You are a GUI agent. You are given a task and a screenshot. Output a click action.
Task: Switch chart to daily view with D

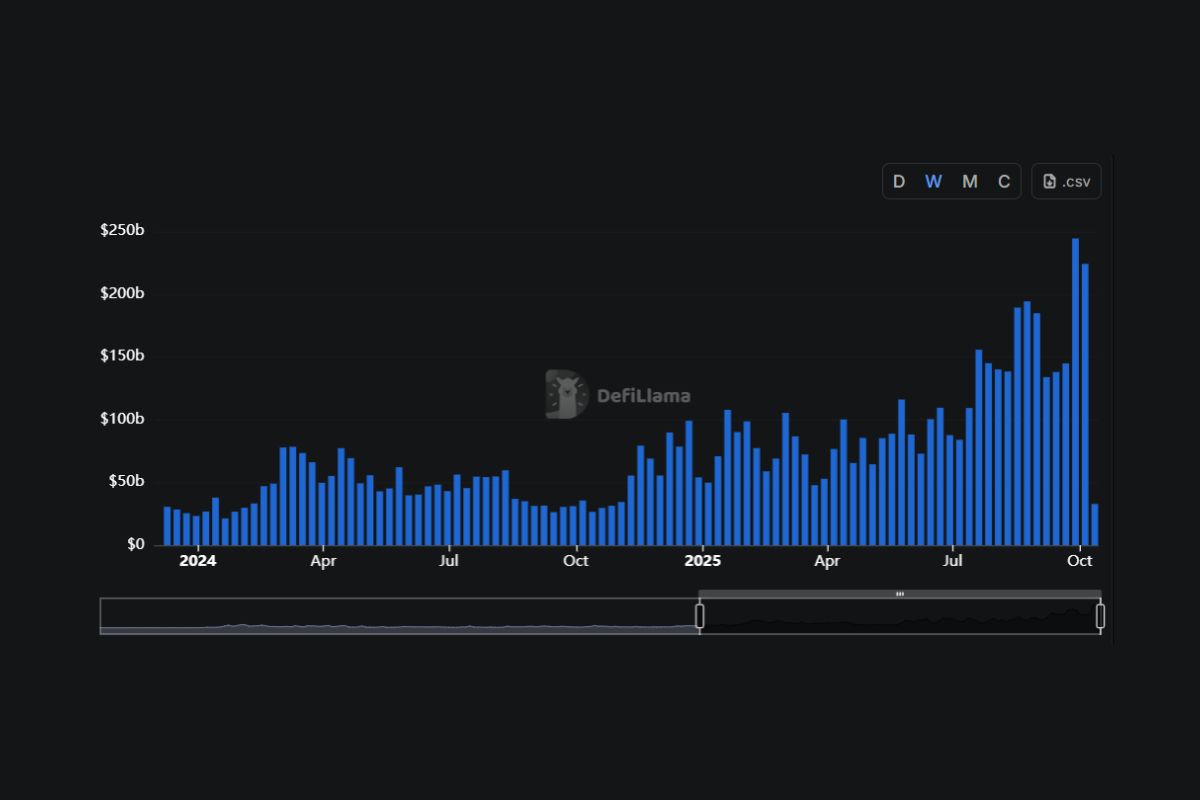click(899, 182)
